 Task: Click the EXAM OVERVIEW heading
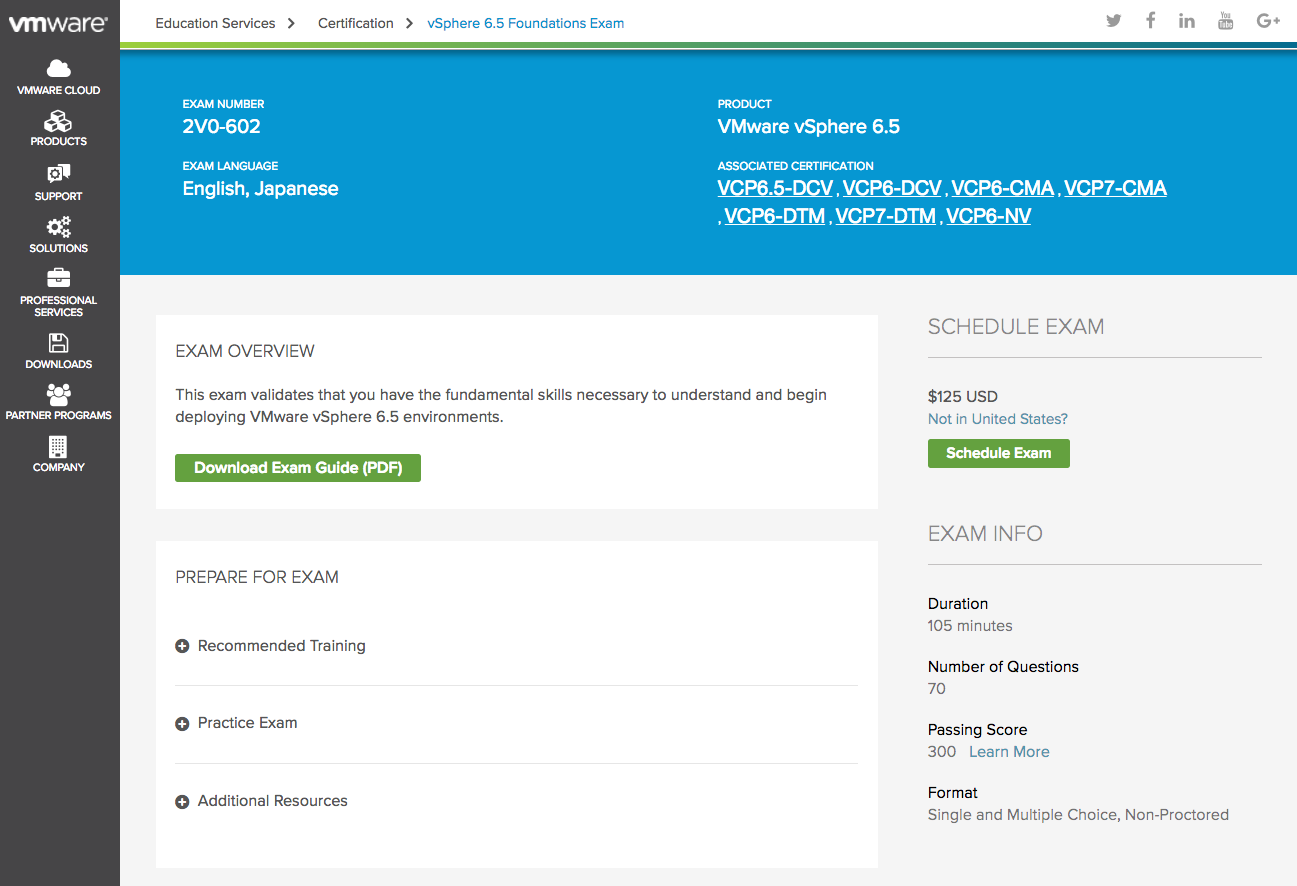point(245,351)
